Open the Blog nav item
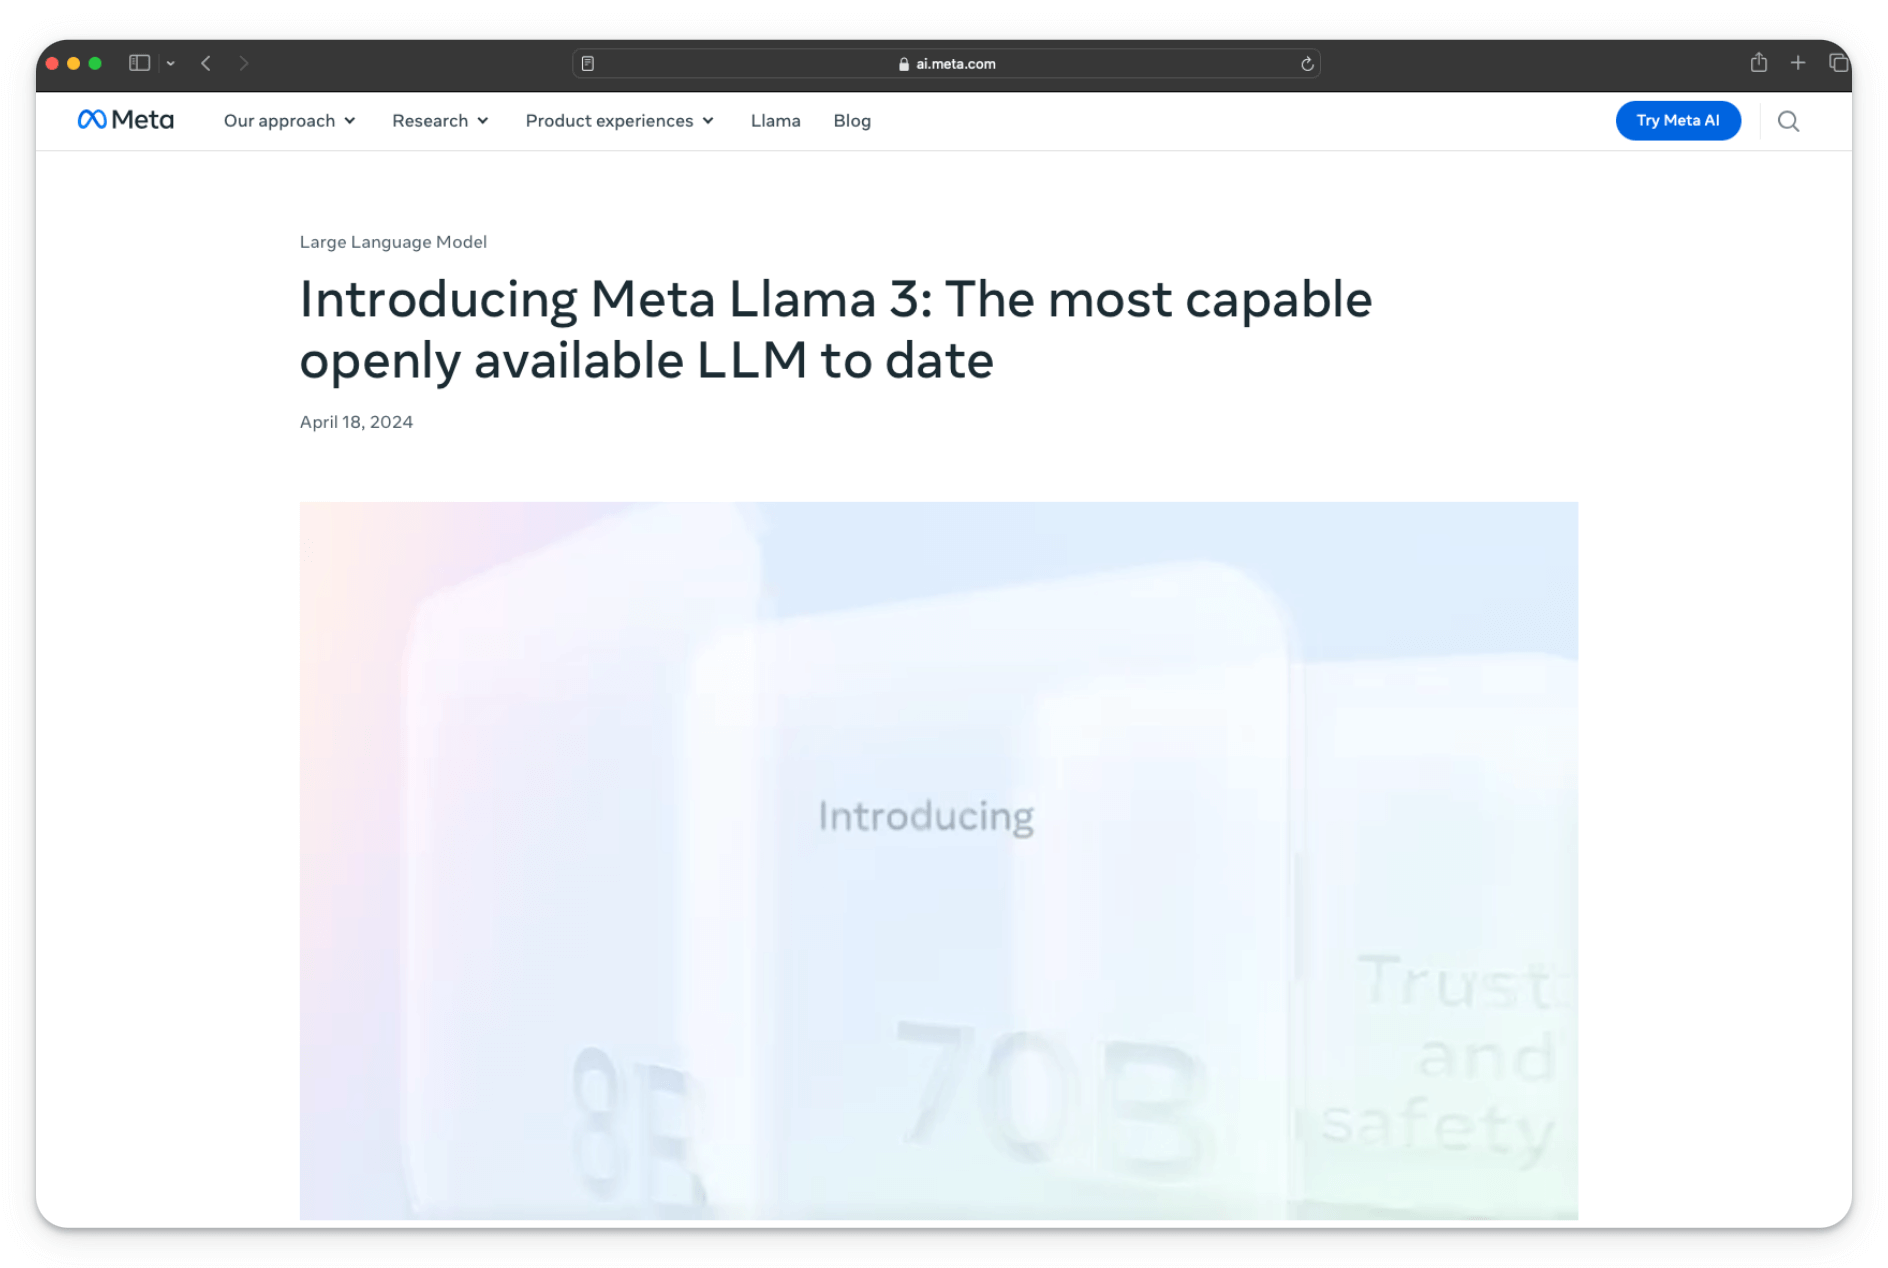The image size is (1888, 1268). tap(852, 121)
